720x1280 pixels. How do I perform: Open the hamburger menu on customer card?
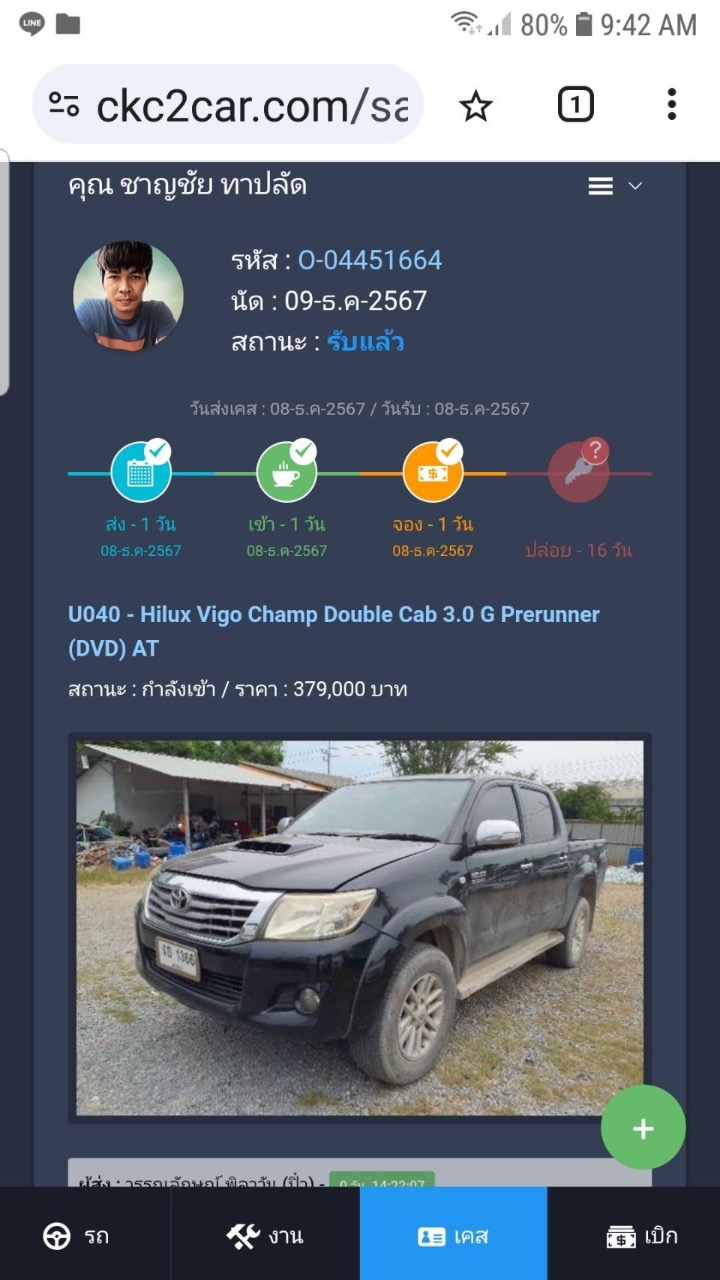click(600, 186)
